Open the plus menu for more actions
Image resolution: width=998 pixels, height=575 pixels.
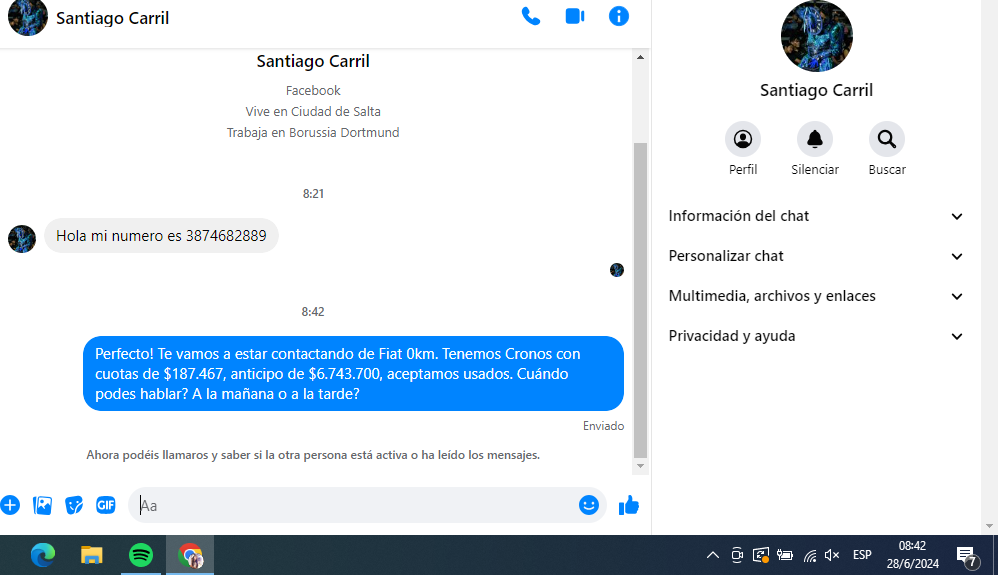coord(10,505)
